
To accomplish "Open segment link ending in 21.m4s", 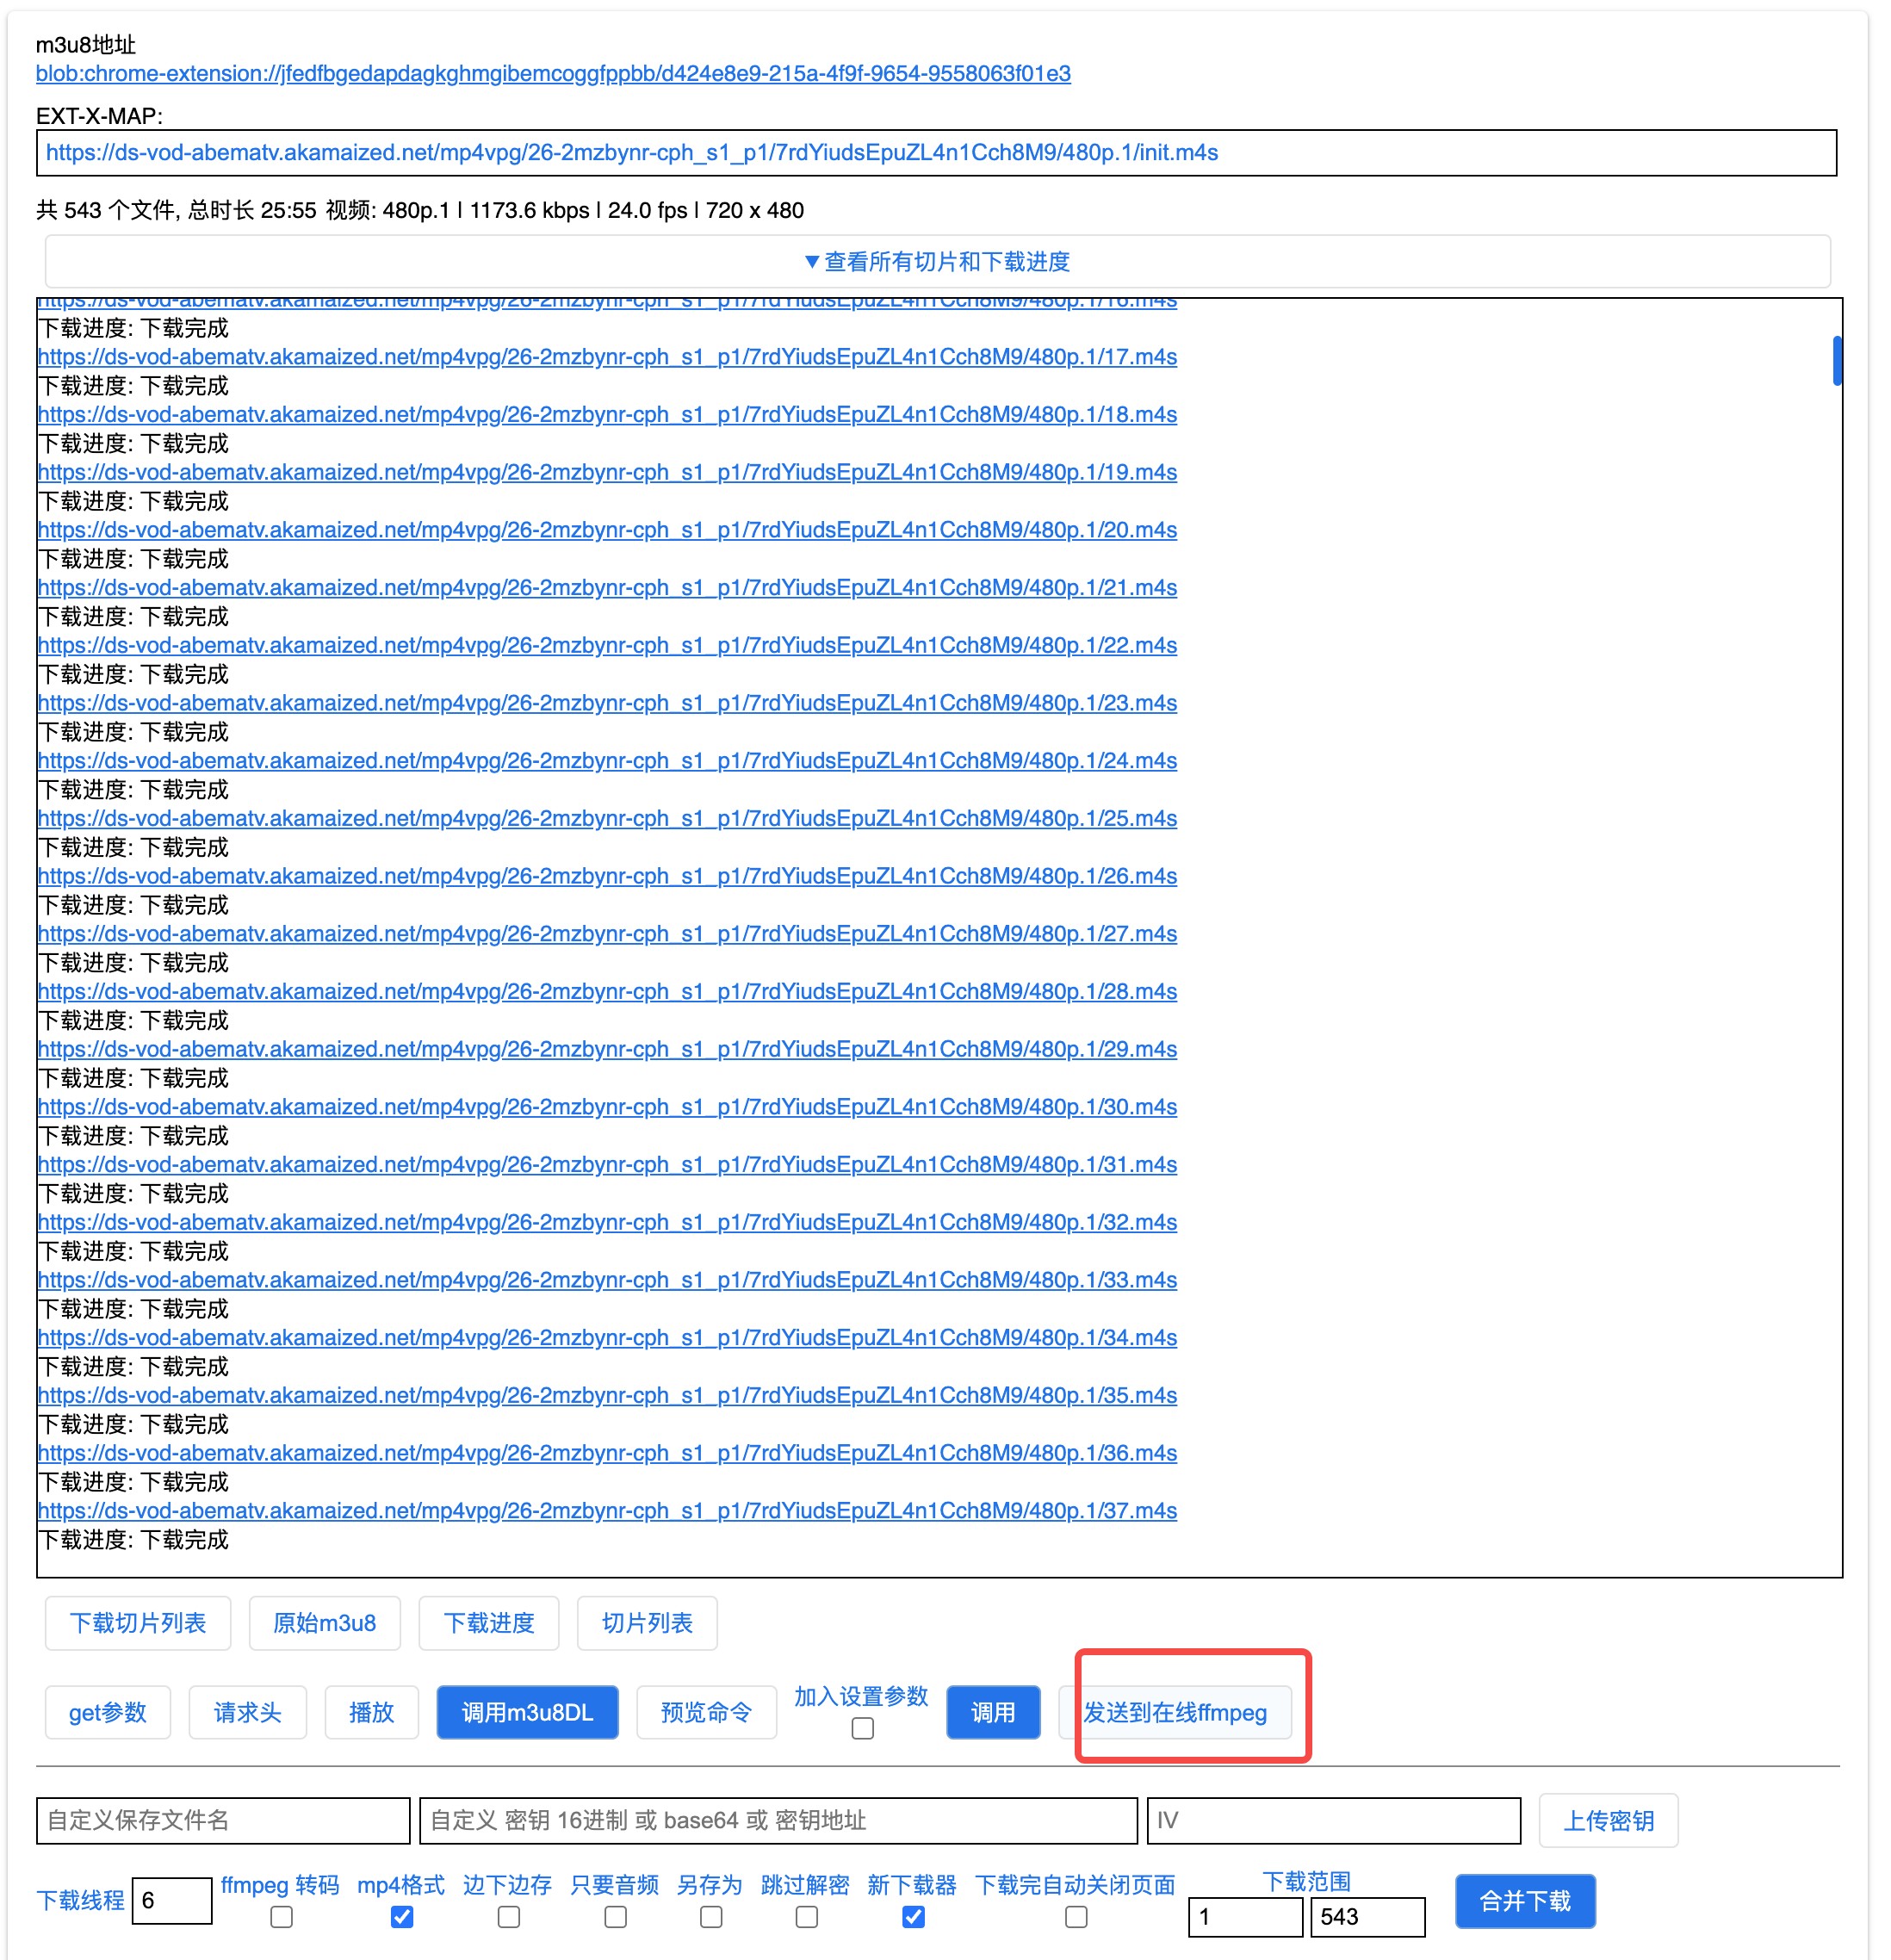I will [607, 588].
